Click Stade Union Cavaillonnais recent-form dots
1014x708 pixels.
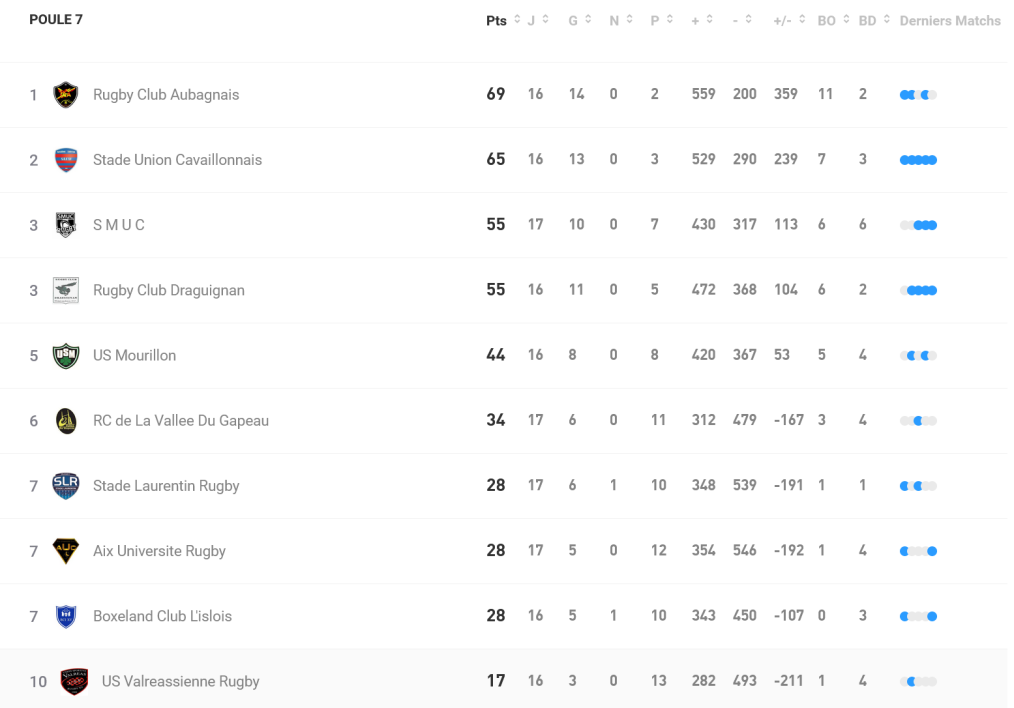[918, 160]
